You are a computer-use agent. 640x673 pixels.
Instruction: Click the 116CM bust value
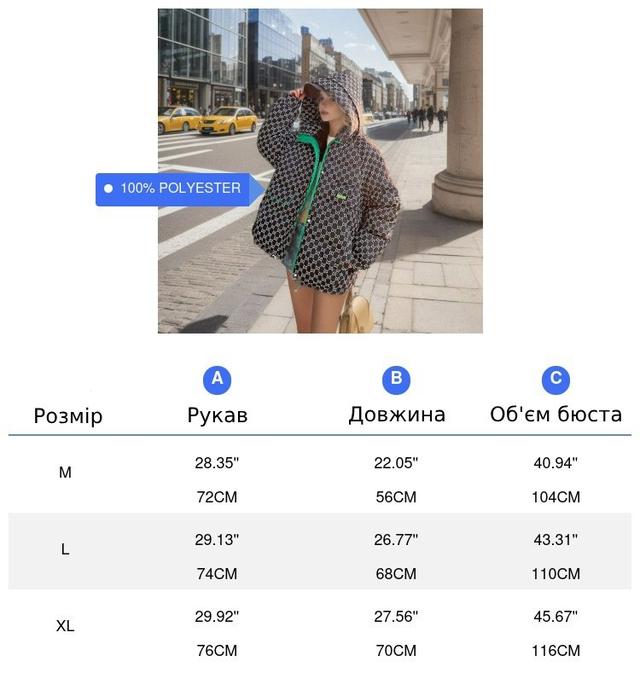556,650
